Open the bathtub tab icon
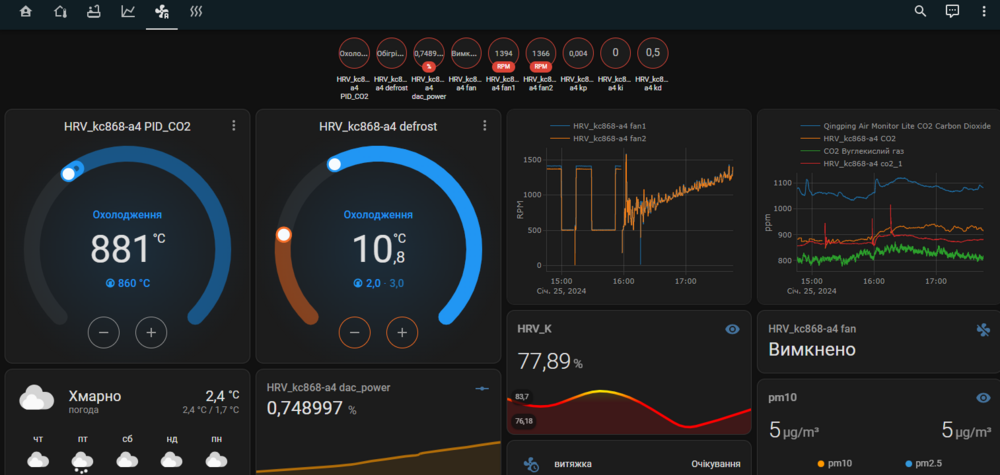The image size is (1000, 475). point(94,11)
